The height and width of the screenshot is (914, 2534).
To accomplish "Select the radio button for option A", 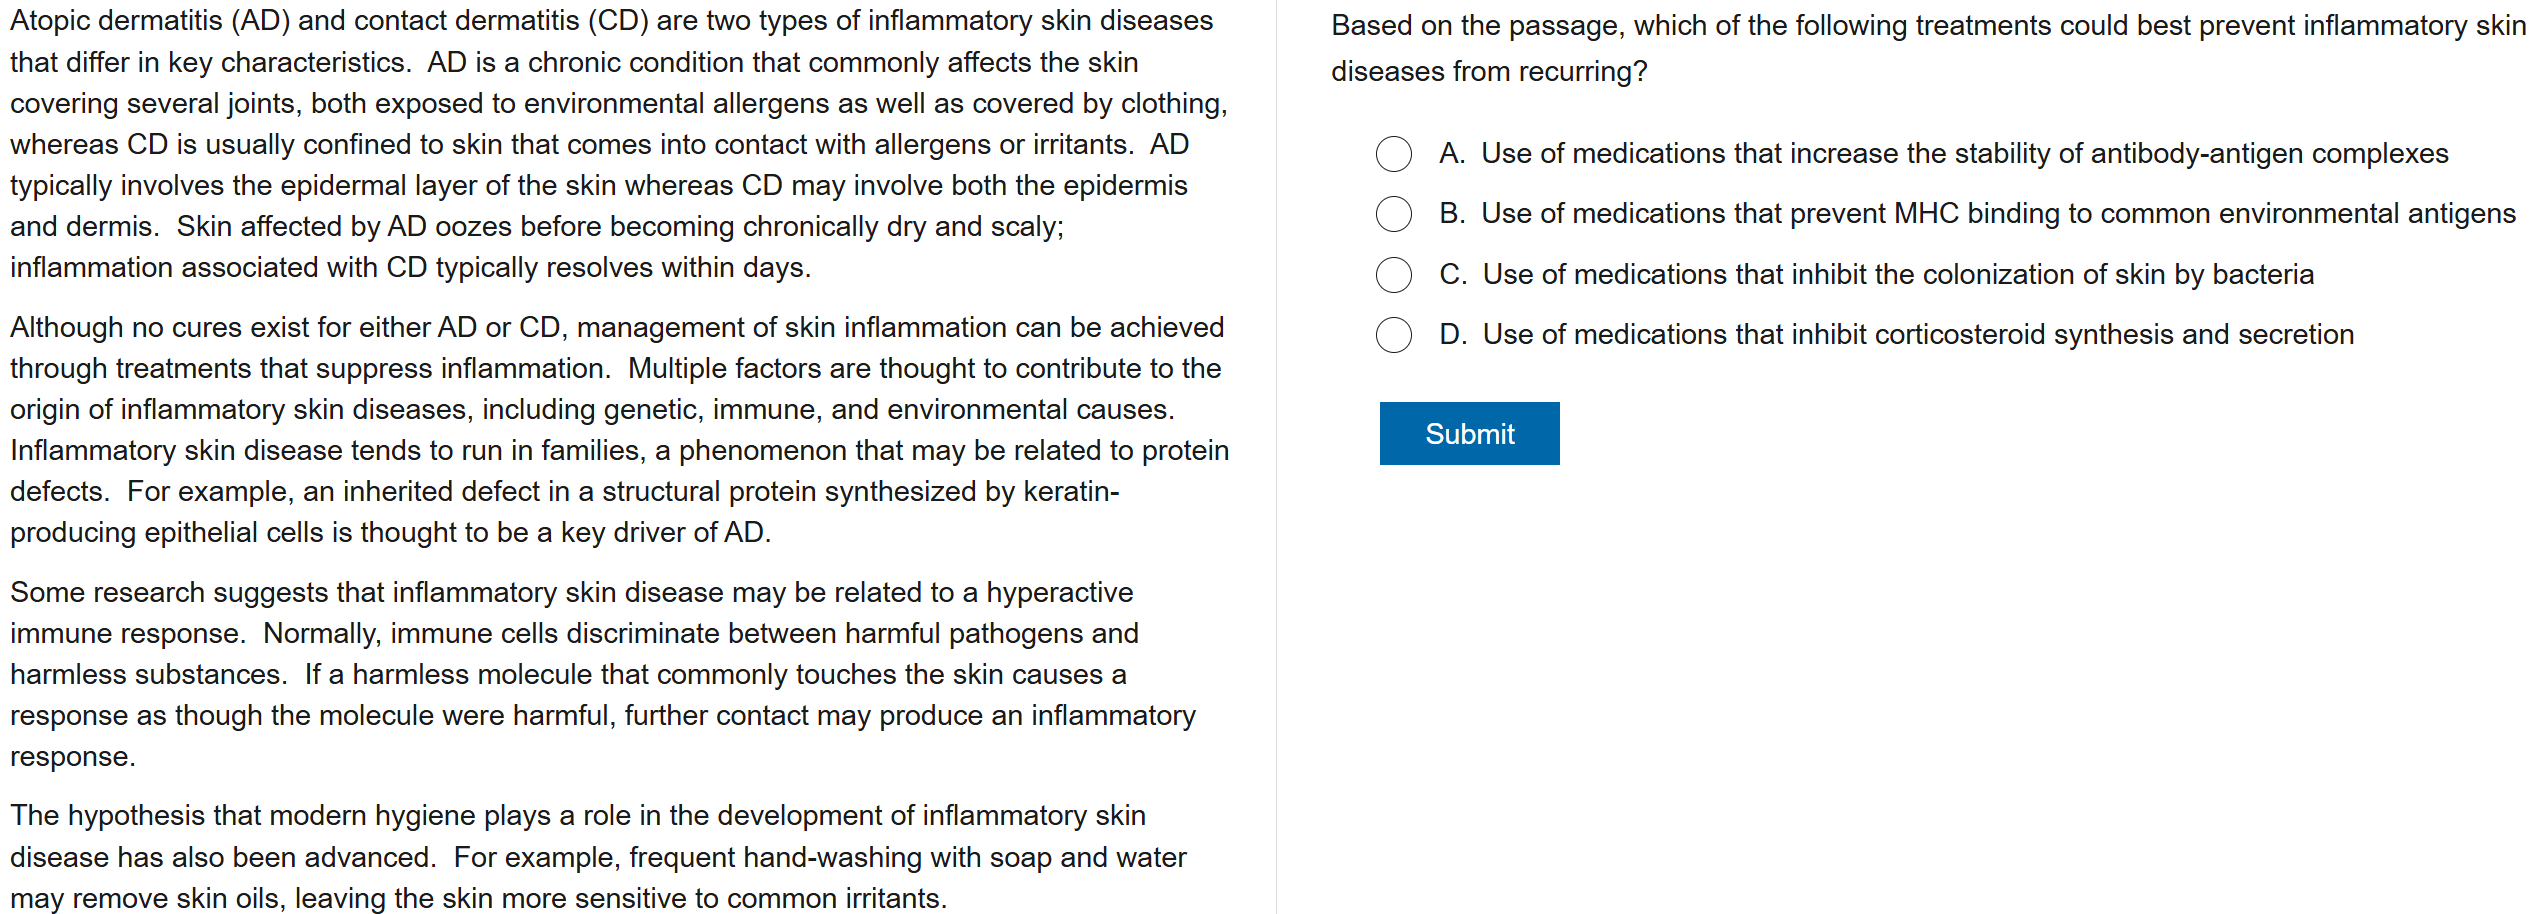I will pyautogui.click(x=1393, y=154).
